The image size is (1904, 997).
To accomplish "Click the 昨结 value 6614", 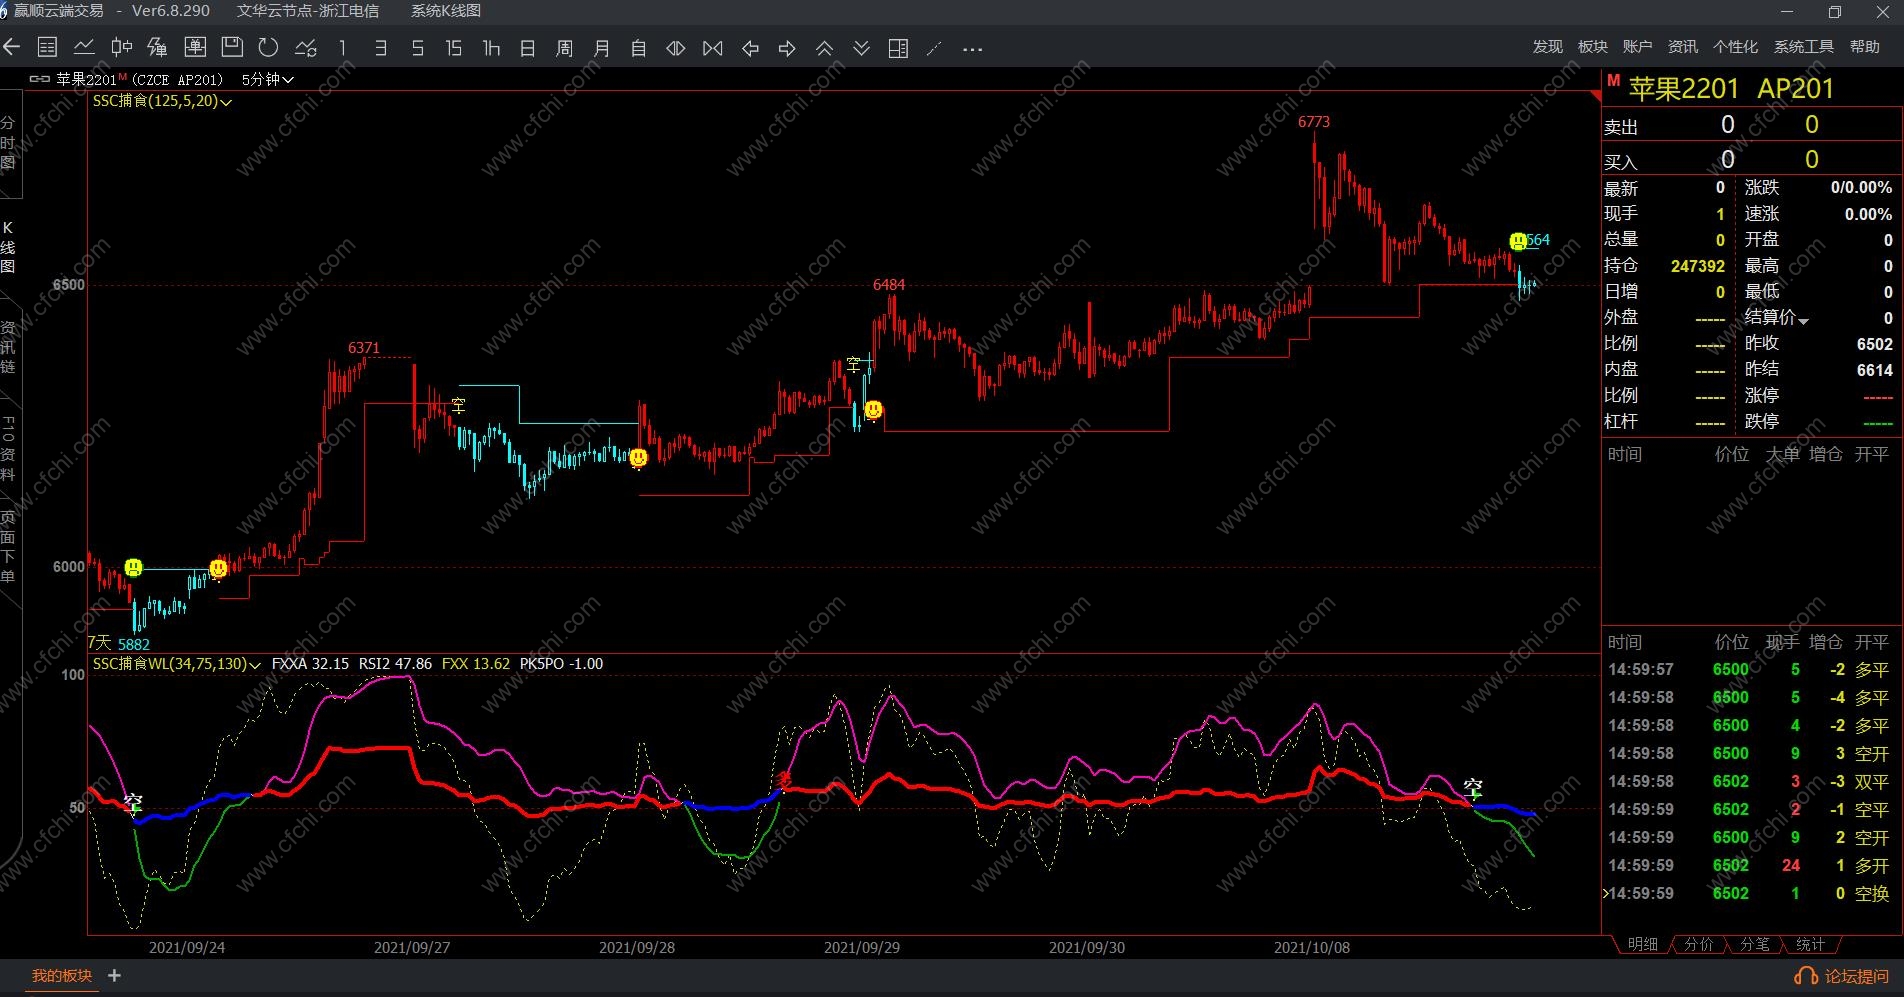I will point(1874,370).
